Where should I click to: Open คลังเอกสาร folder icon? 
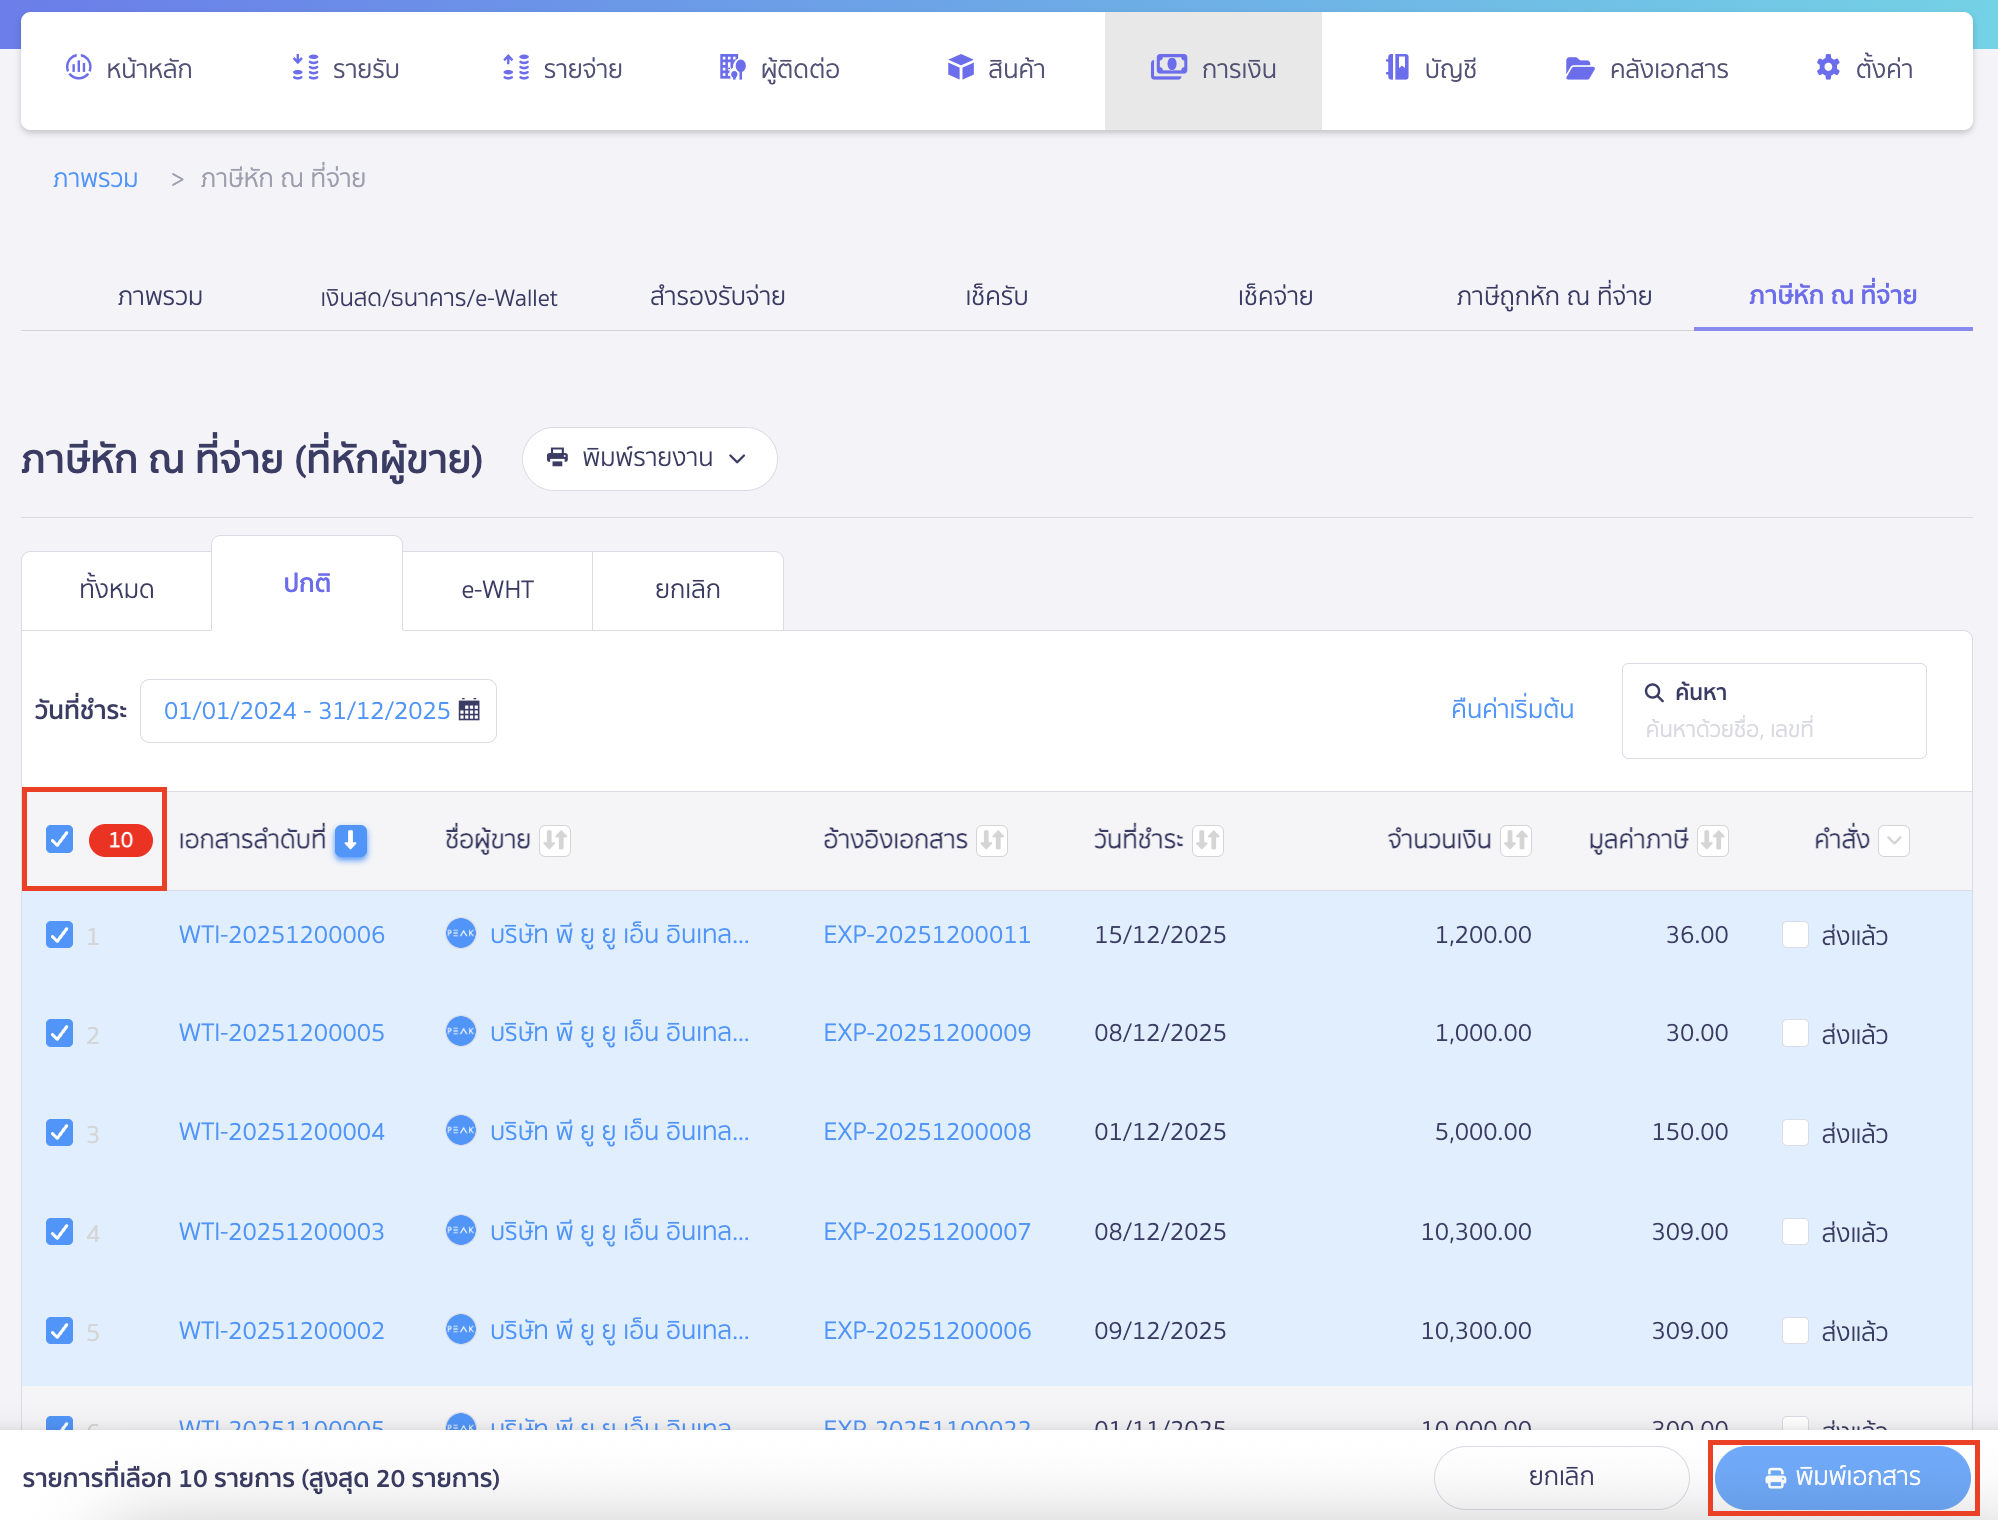pos(1579,68)
